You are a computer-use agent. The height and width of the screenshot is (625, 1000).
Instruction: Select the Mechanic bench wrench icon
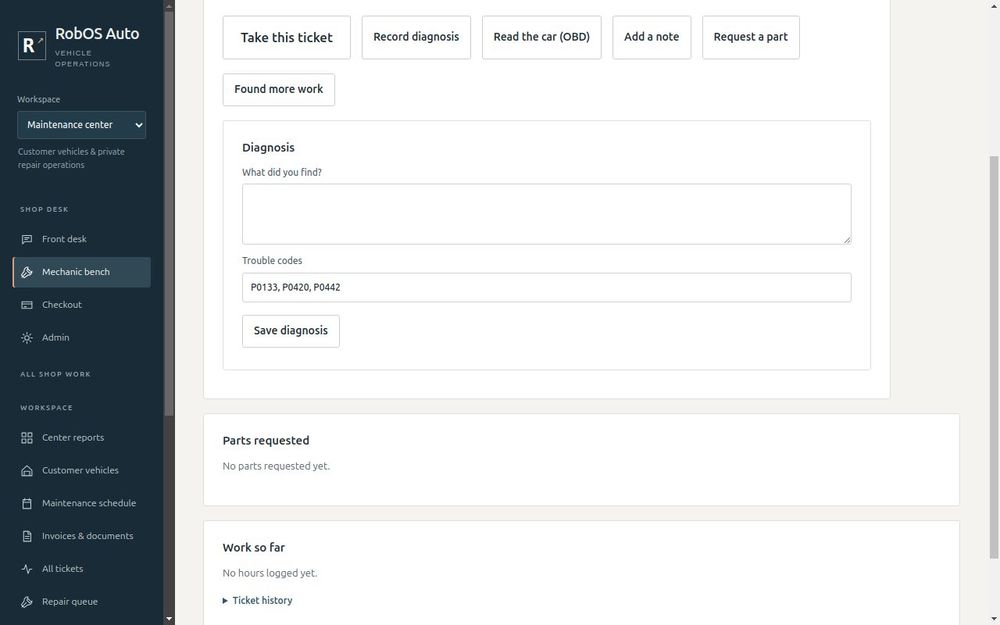[x=27, y=272]
